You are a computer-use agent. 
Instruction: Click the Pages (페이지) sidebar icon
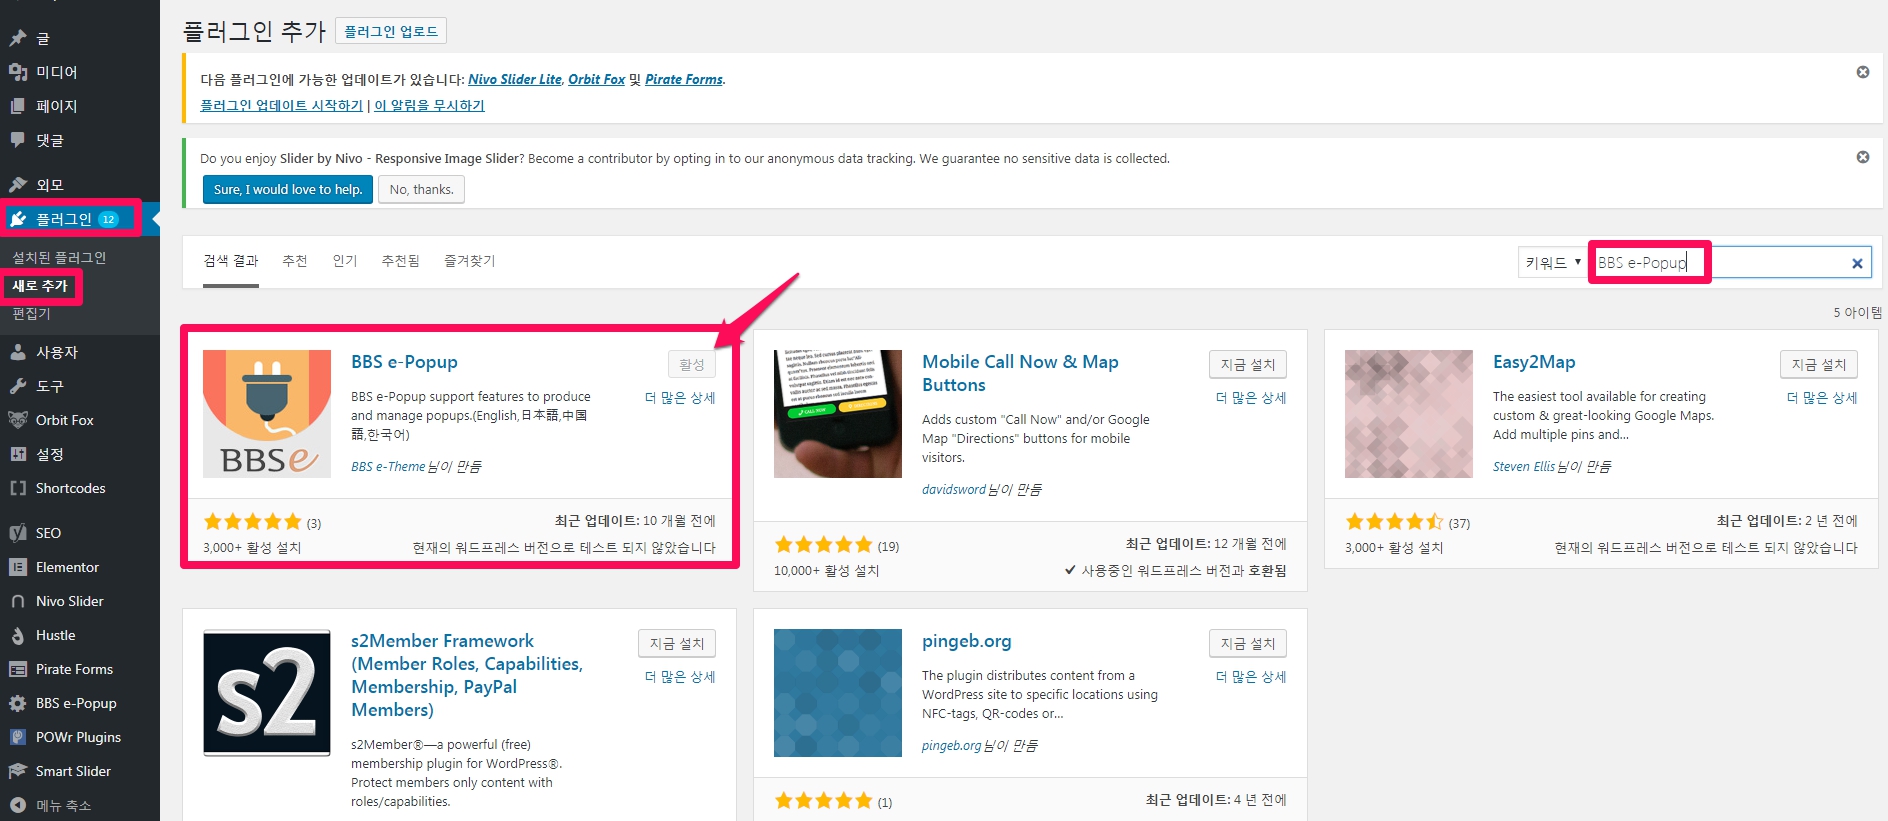click(x=18, y=106)
